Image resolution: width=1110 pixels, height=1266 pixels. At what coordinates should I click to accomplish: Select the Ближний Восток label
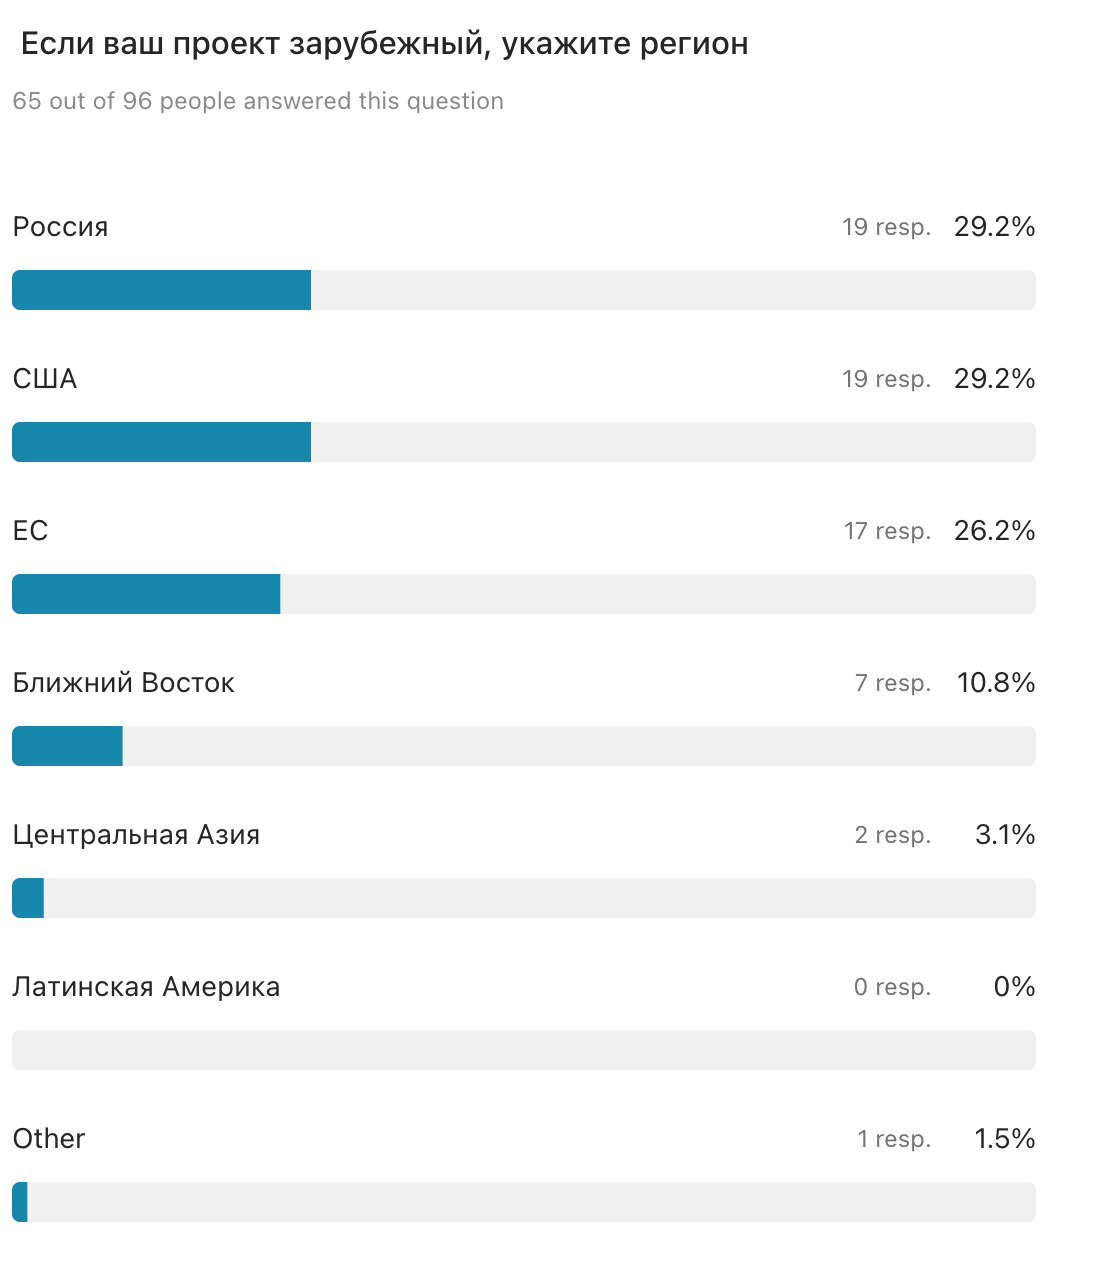coord(123,683)
